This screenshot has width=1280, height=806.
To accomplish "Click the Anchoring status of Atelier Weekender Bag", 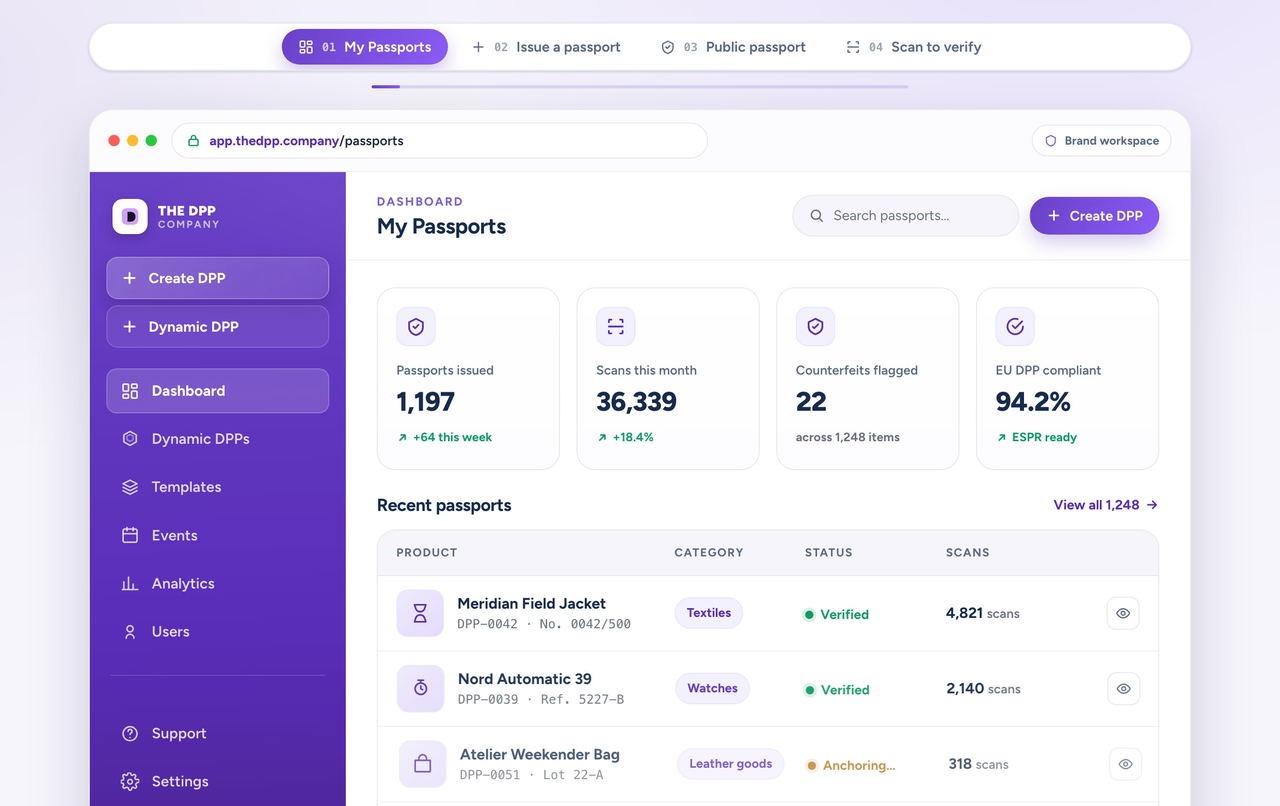I will tap(851, 765).
